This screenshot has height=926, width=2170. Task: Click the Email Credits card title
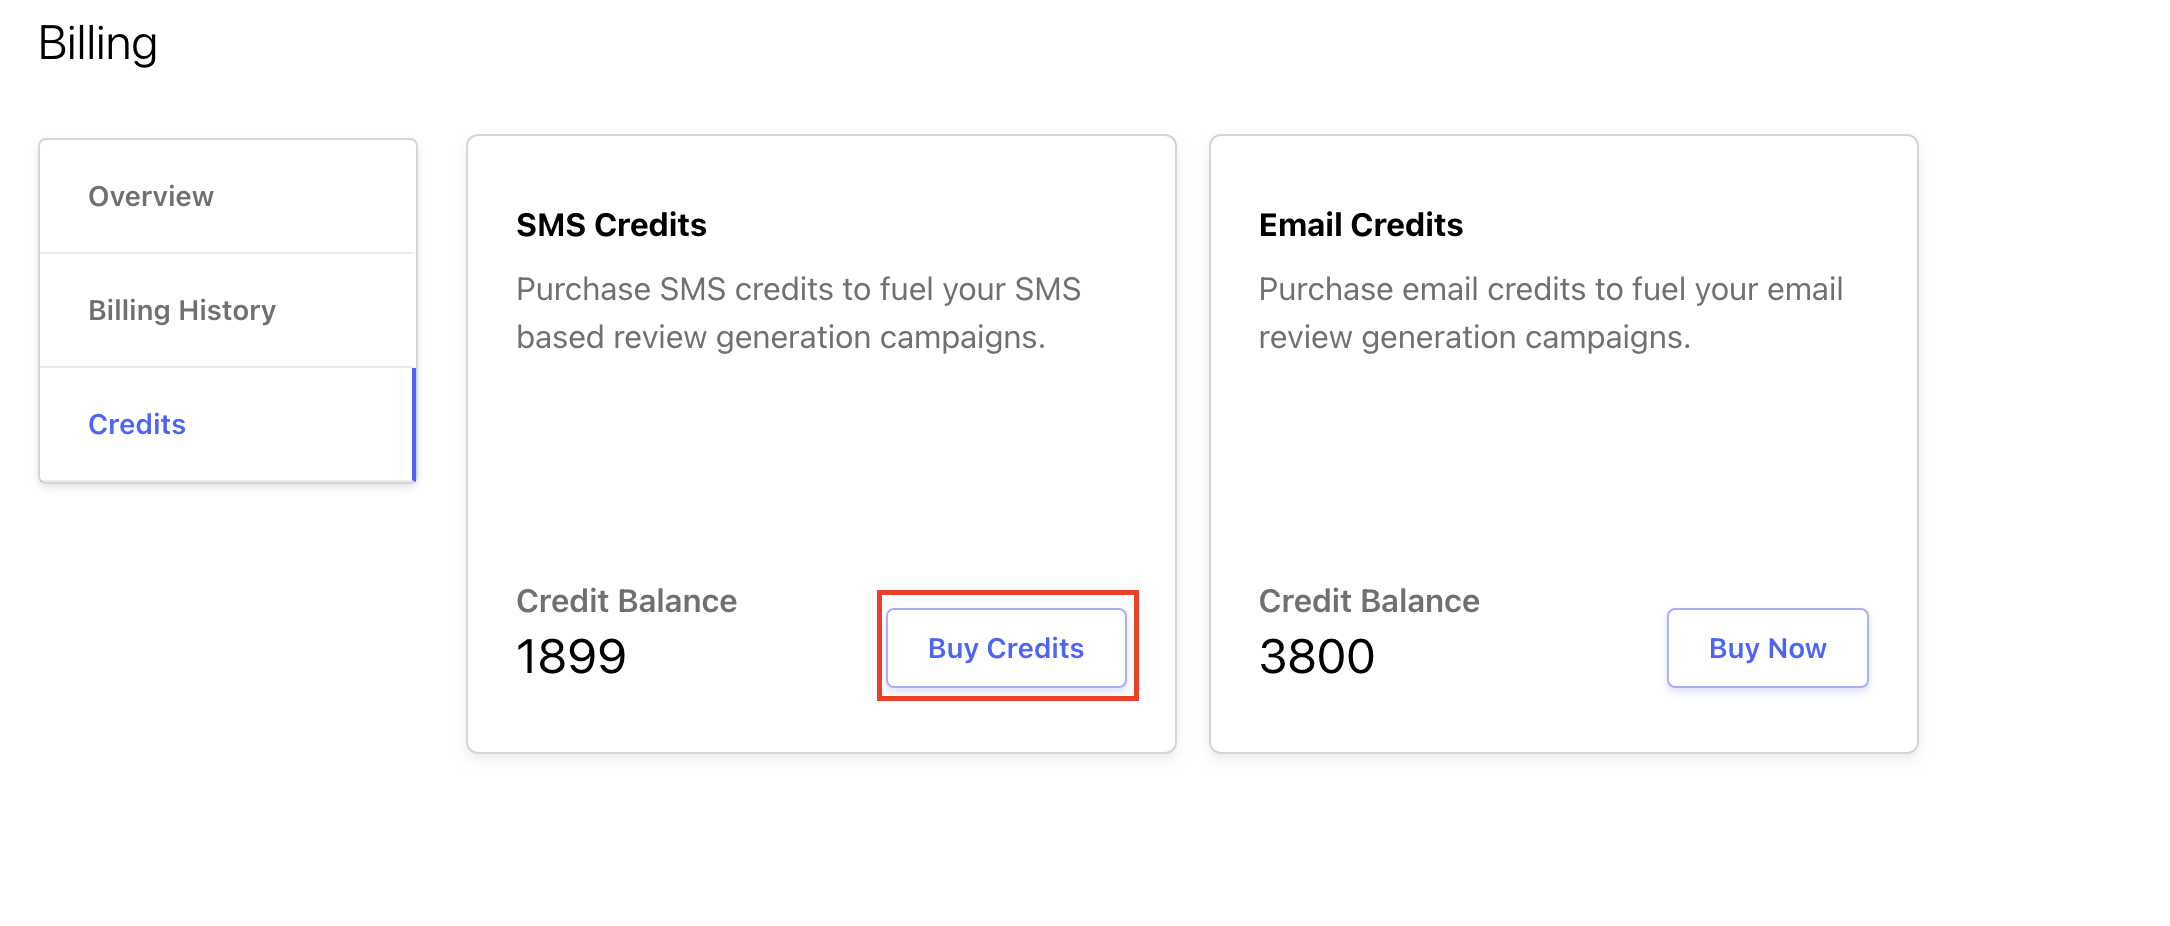1360,225
